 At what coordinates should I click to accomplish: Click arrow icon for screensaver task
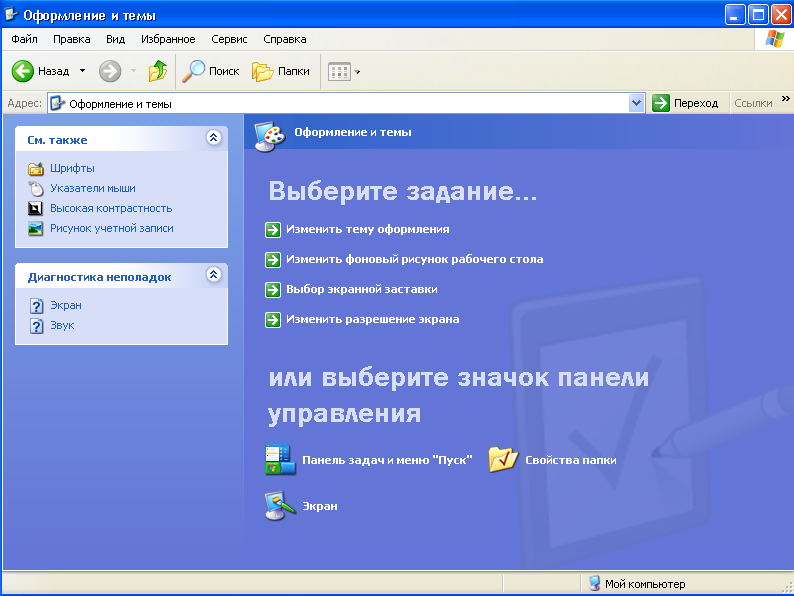point(273,290)
